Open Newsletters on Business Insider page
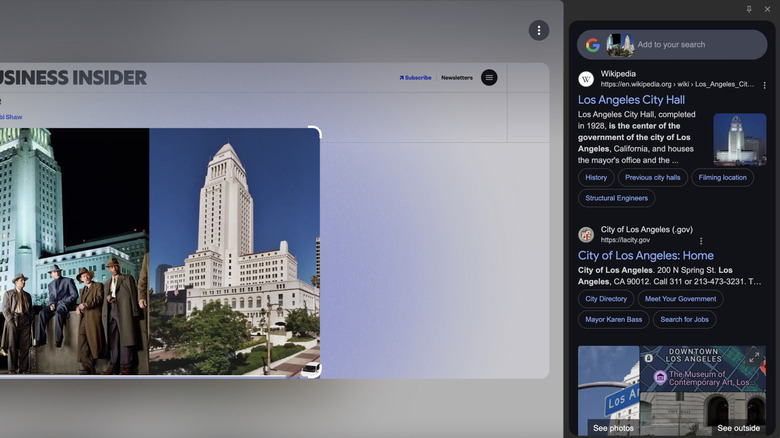780x438 pixels. pos(457,78)
